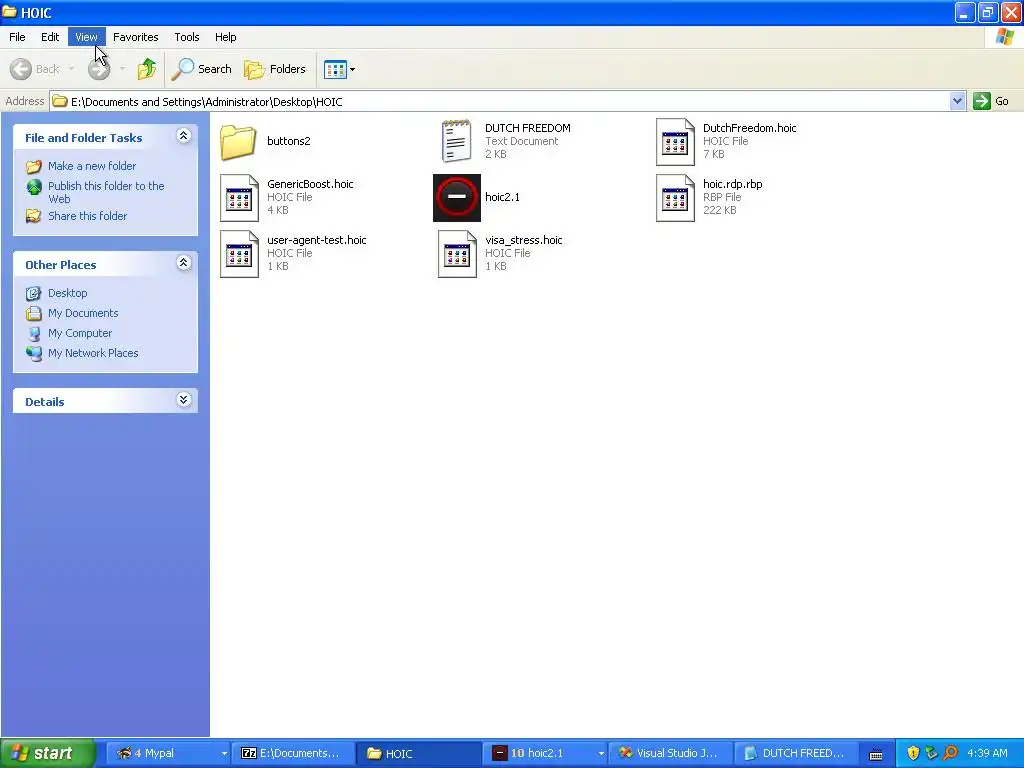The width and height of the screenshot is (1024, 768).
Task: Go to My Network Places link
Action: (x=93, y=353)
